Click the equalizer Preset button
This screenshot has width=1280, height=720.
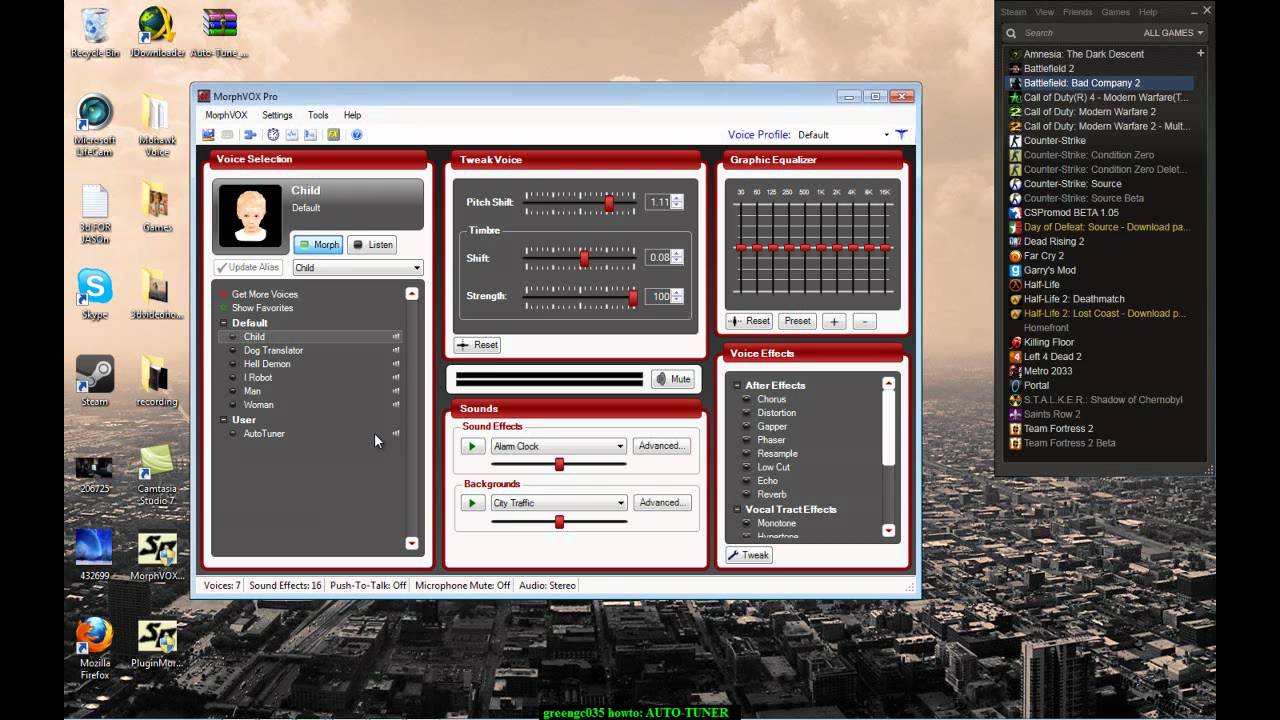797,321
